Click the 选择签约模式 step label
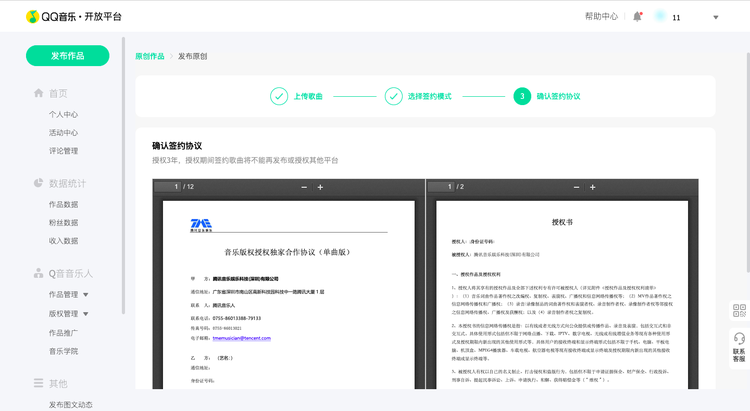The image size is (750, 411). pos(430,96)
